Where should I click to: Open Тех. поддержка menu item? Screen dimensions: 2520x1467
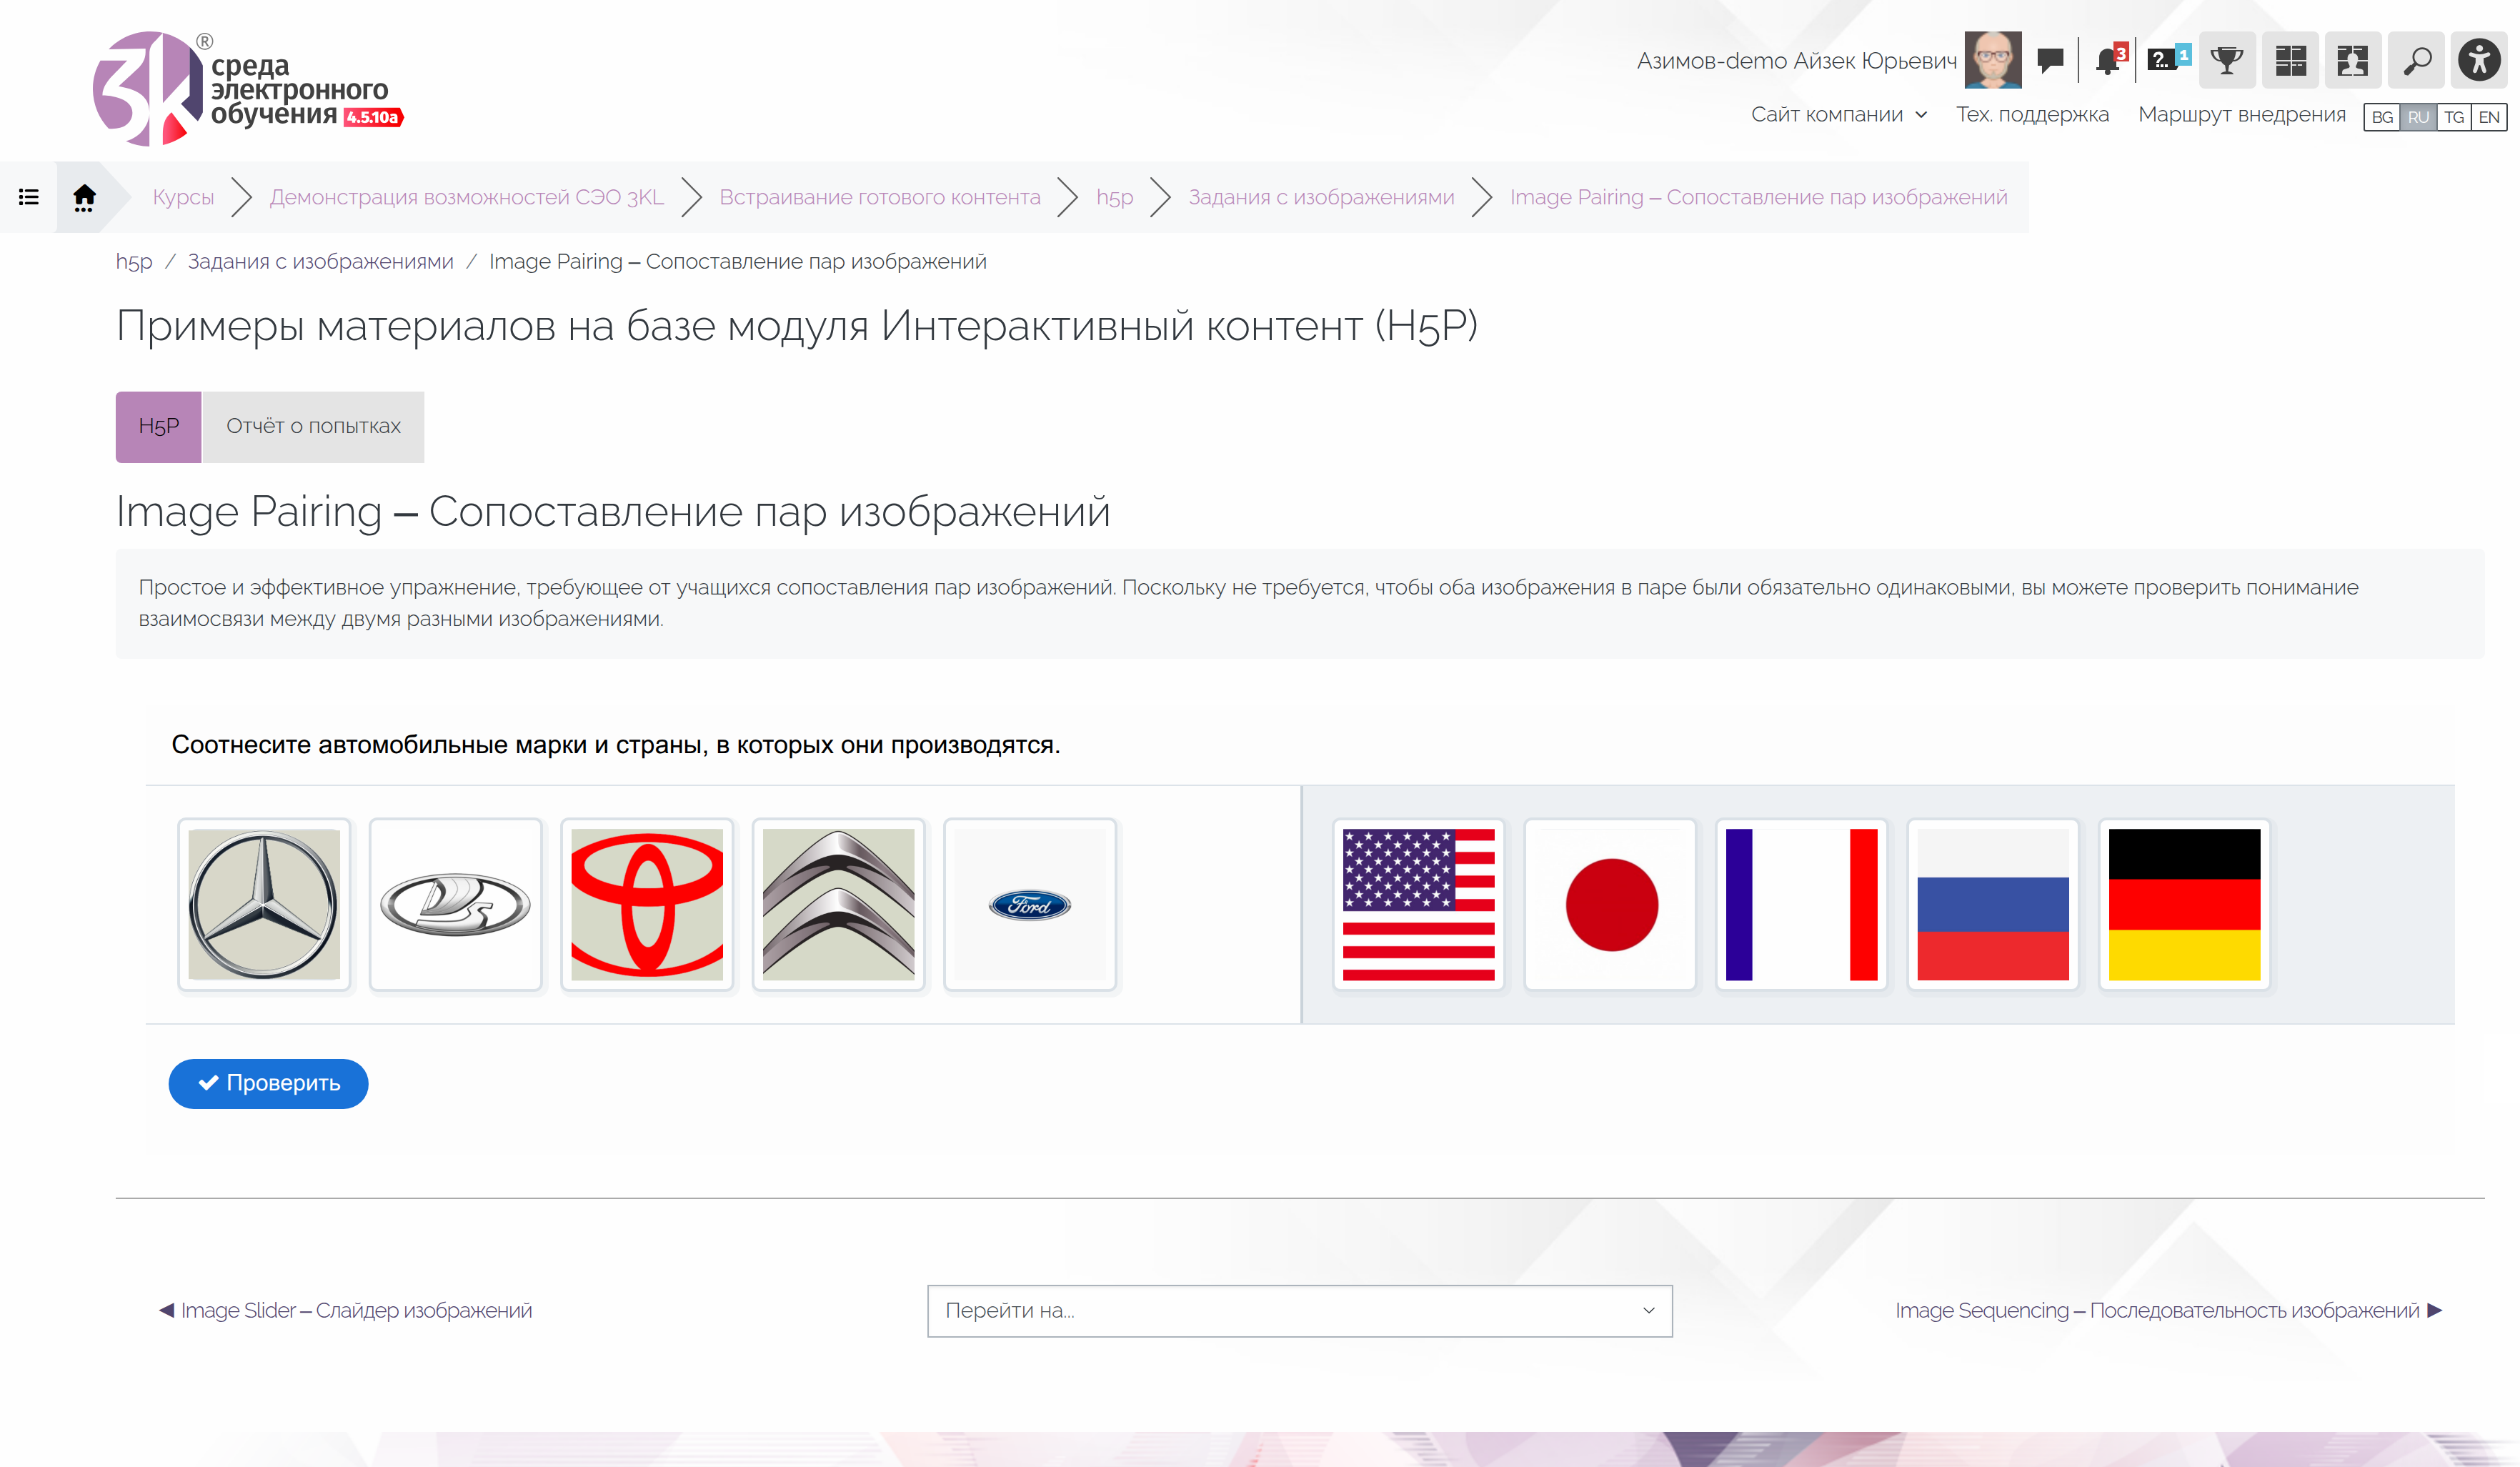(x=2032, y=114)
